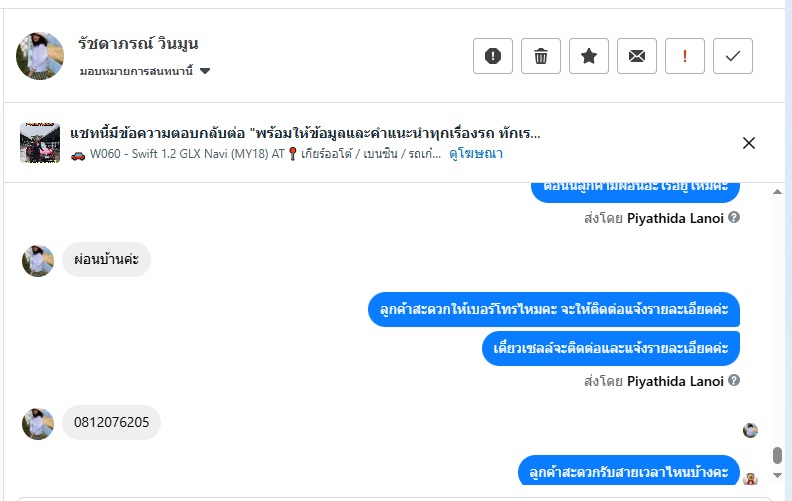The width and height of the screenshot is (792, 501).
Task: Open customer profile picture in header
Action: click(x=40, y=56)
